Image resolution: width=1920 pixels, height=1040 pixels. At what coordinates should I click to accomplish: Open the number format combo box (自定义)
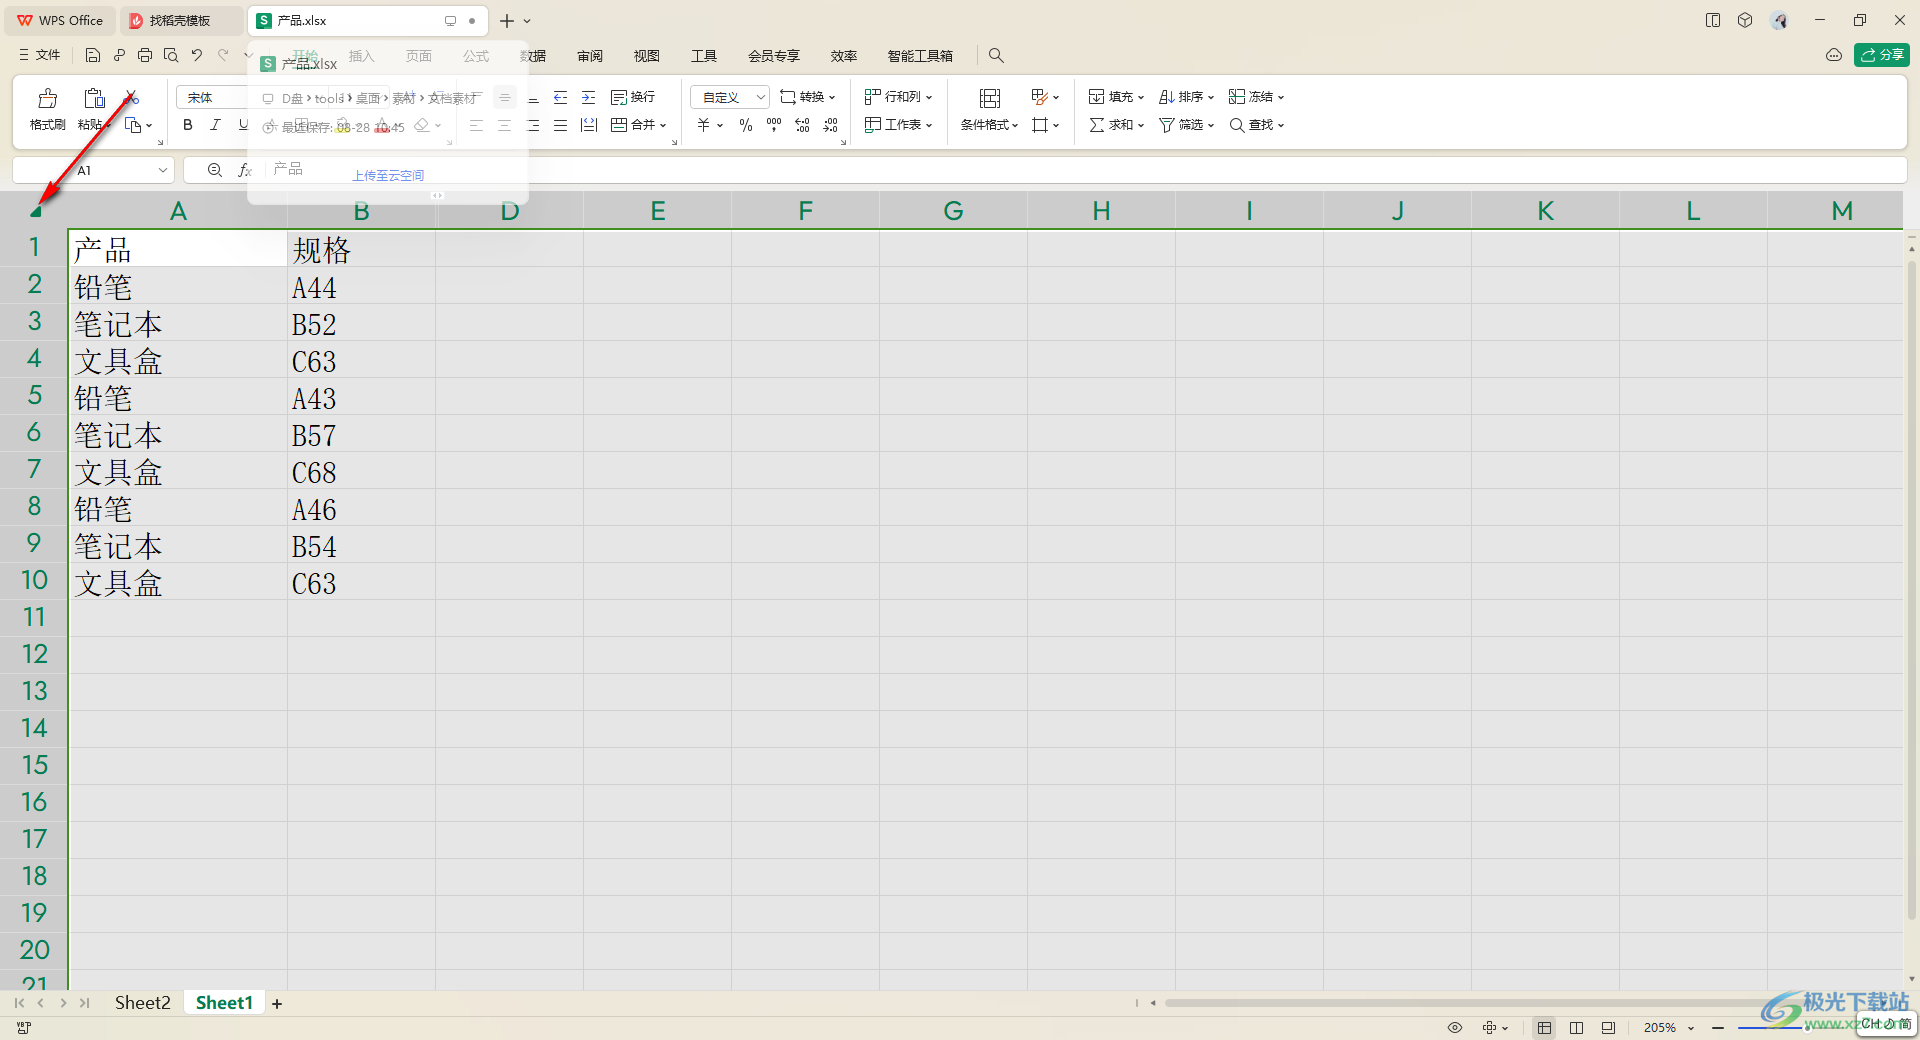point(730,97)
